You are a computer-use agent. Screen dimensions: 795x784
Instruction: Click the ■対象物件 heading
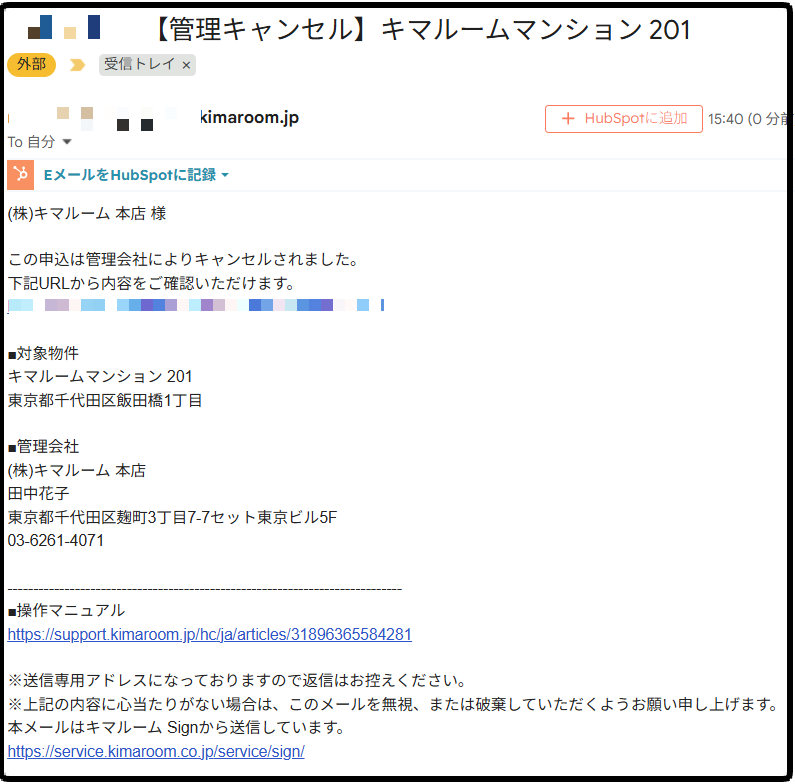pos(44,353)
